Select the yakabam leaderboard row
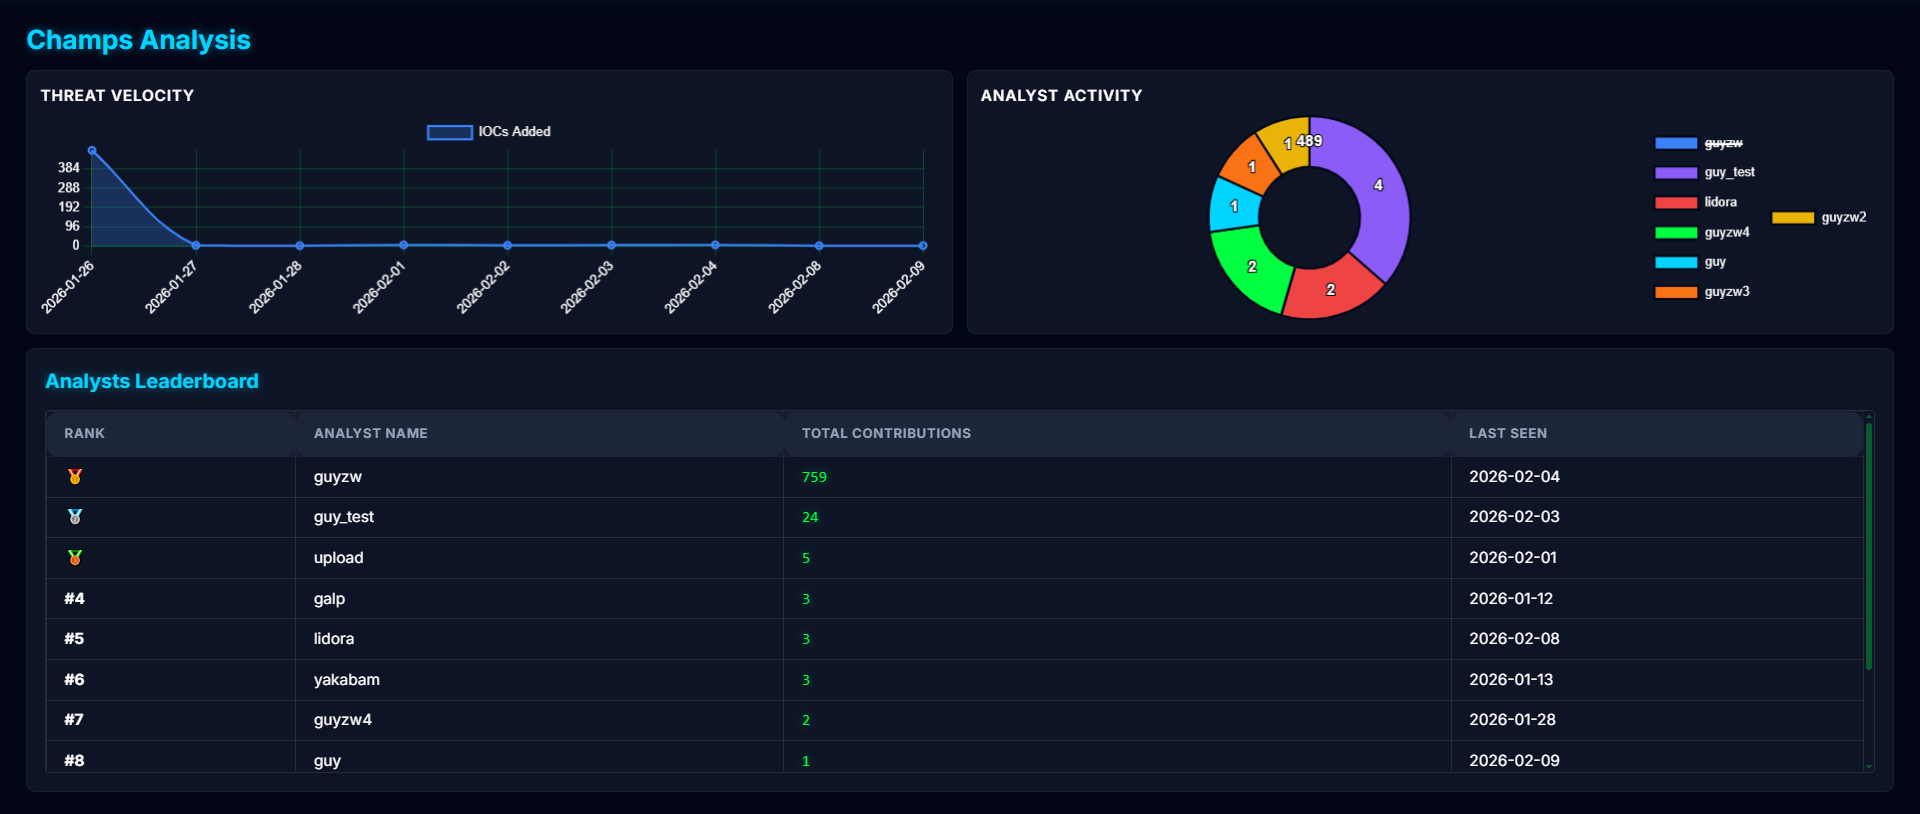1920x814 pixels. 346,680
